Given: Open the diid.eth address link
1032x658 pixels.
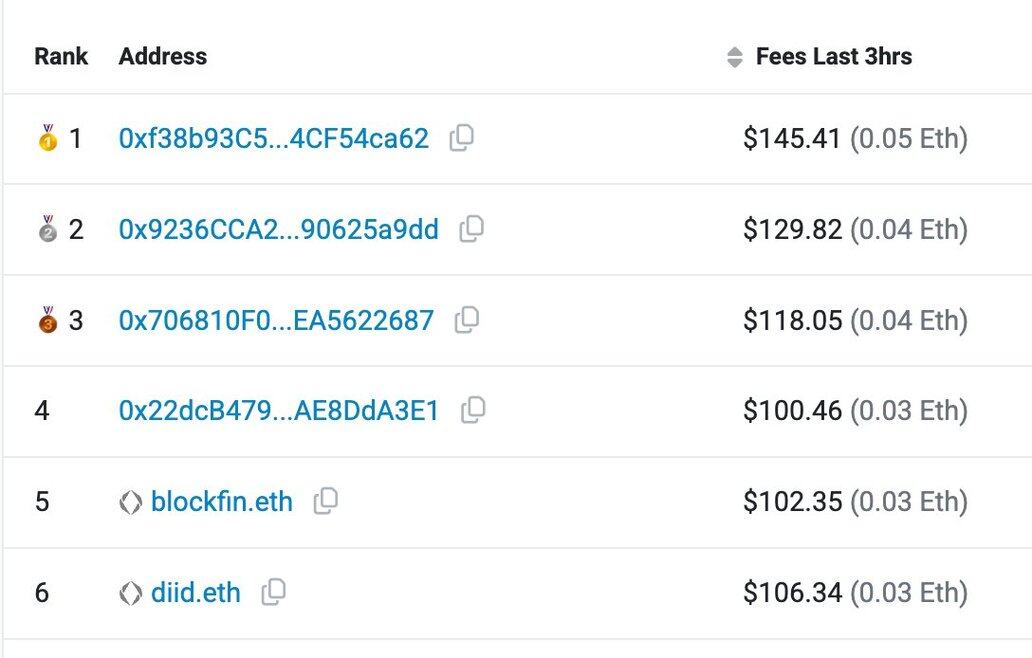Looking at the screenshot, I should [x=195, y=592].
